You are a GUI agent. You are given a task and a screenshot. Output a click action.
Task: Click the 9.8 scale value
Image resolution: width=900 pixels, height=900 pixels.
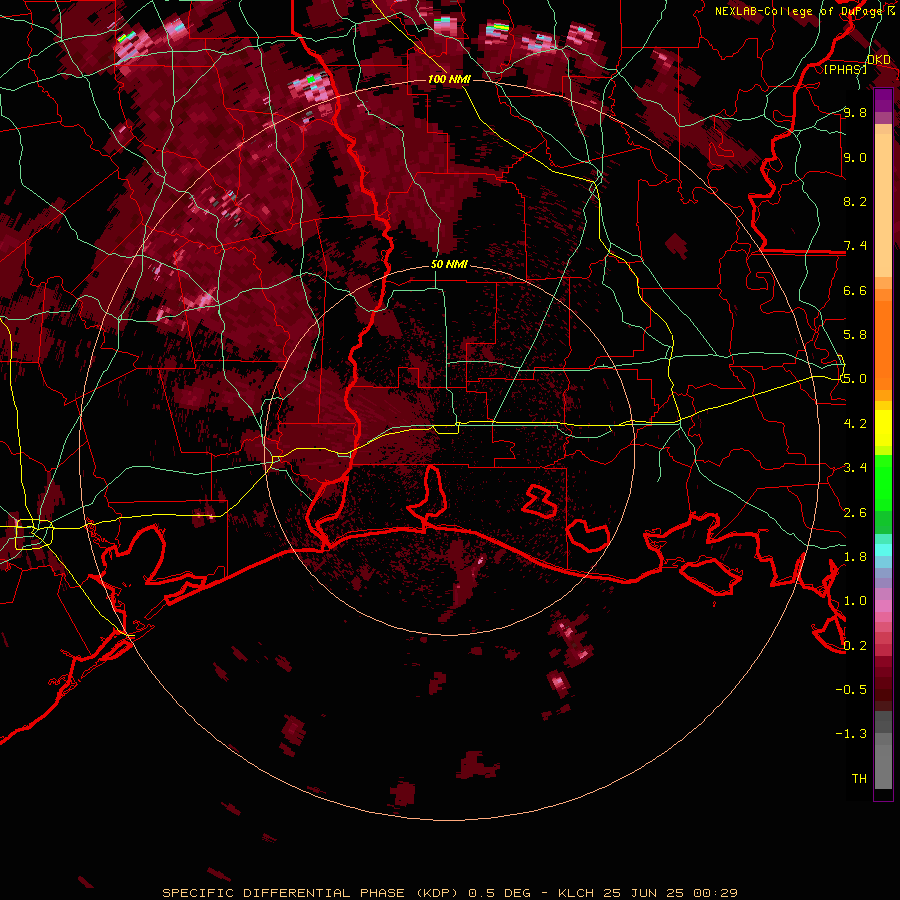click(x=855, y=112)
